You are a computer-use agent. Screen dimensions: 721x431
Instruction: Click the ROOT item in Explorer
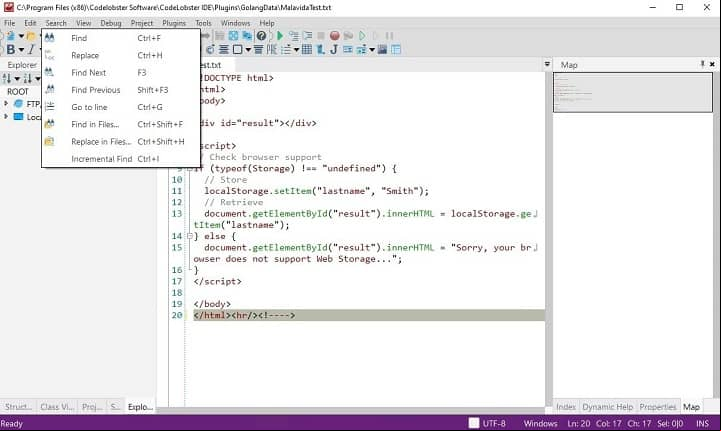click(17, 92)
